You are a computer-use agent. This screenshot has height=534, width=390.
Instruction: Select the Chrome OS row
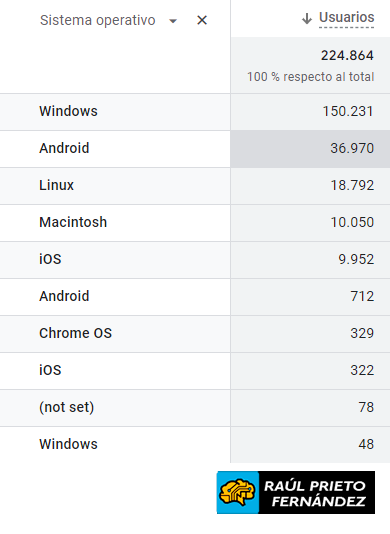195,334
